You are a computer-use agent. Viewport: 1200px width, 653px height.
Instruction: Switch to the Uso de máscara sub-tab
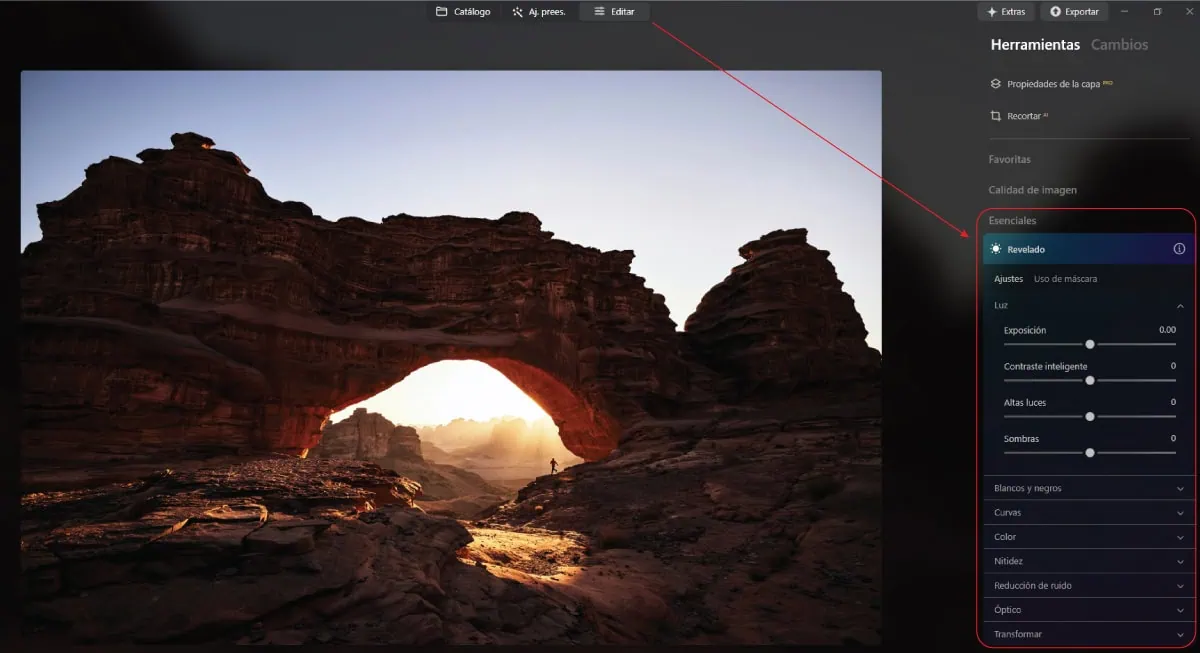point(1065,279)
